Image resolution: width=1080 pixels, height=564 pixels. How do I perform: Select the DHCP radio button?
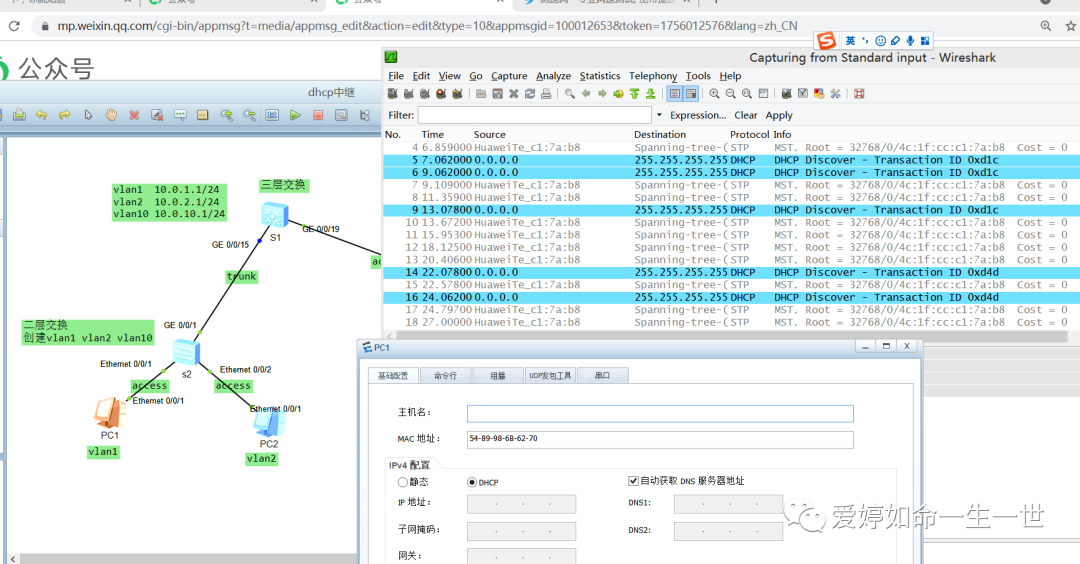coord(472,482)
